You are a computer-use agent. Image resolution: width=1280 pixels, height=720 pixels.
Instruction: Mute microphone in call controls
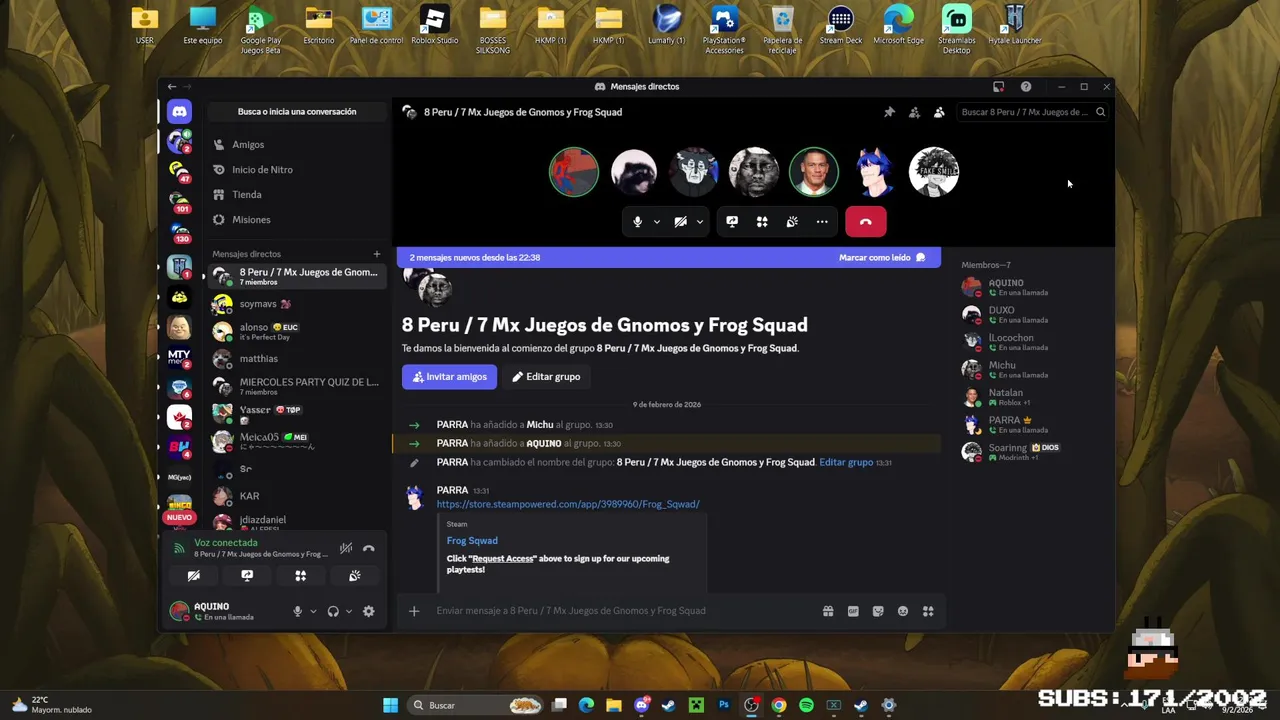click(x=637, y=222)
